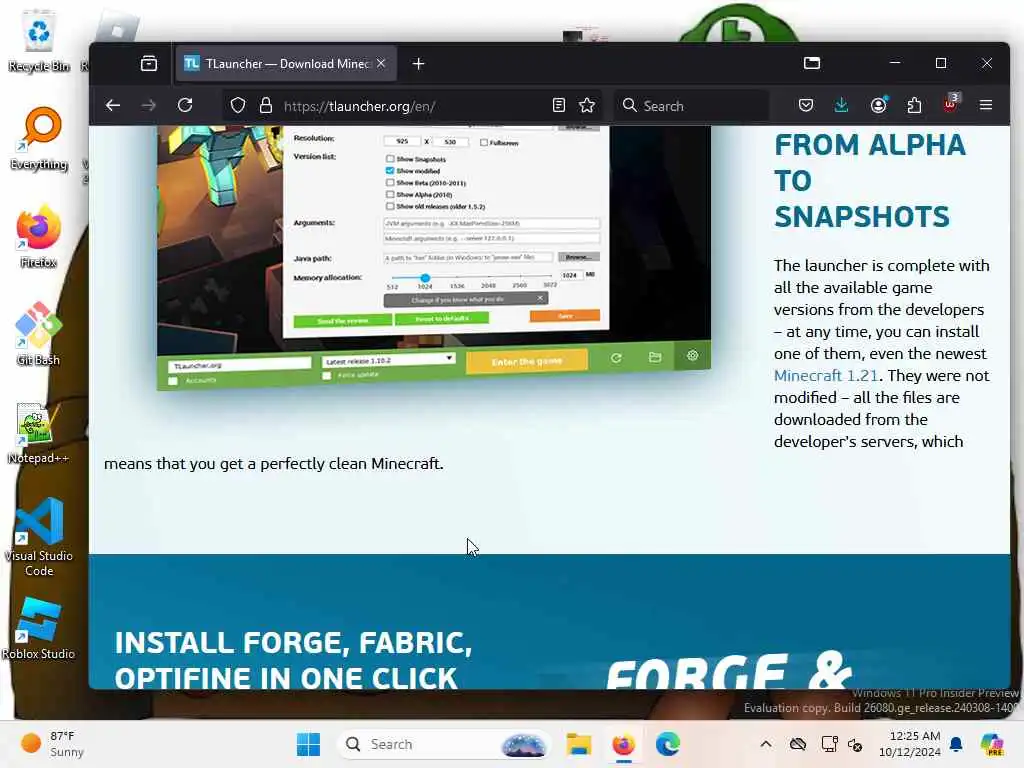Close the TLauncher tab
Image resolution: width=1024 pixels, height=768 pixels.
[x=381, y=63]
